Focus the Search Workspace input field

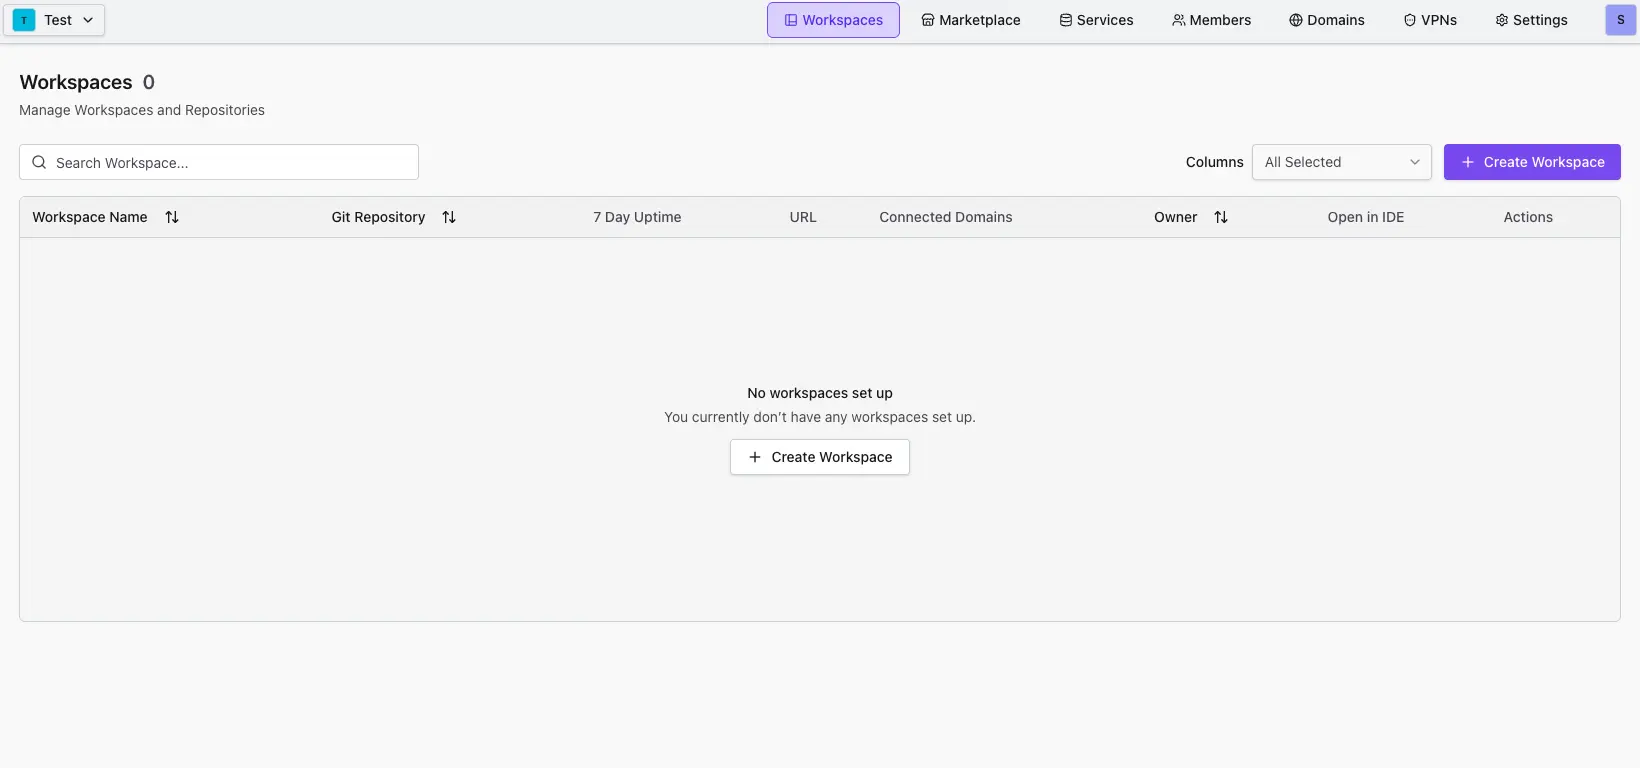coord(230,162)
